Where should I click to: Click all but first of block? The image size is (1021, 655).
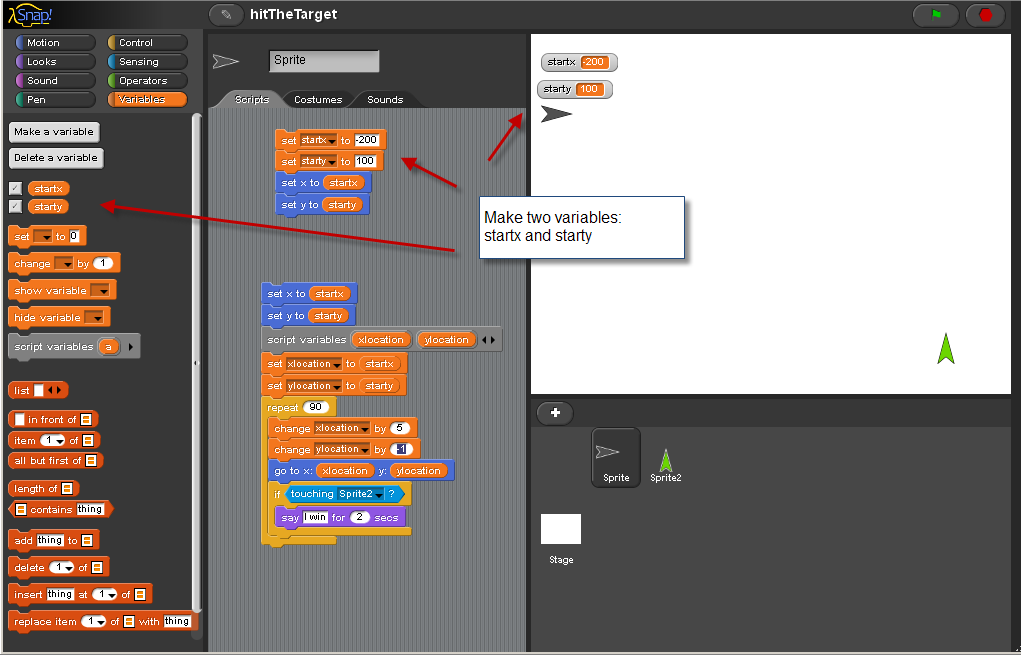[x=56, y=461]
